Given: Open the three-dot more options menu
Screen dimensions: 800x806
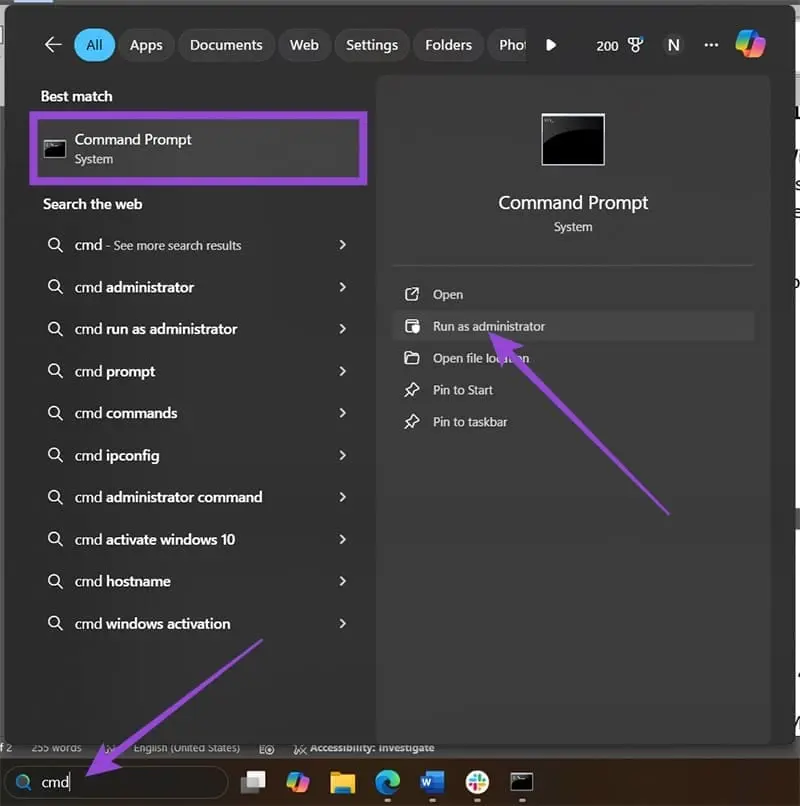Looking at the screenshot, I should click(x=711, y=45).
